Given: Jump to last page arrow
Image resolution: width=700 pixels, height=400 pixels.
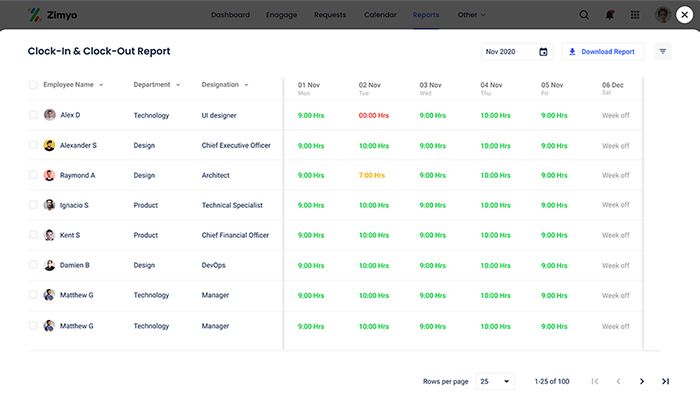Looking at the screenshot, I should click(666, 381).
